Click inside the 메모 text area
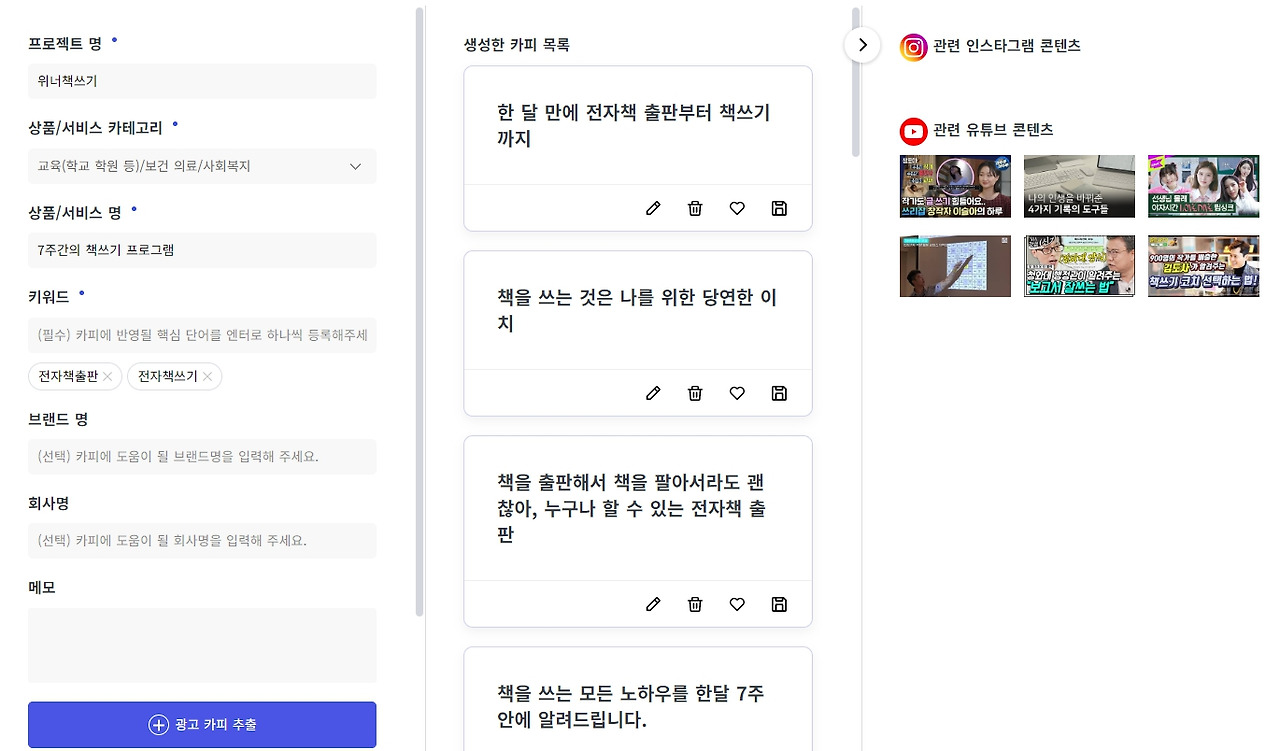Screen dimensions: 1280x751 pyautogui.click(x=202, y=645)
